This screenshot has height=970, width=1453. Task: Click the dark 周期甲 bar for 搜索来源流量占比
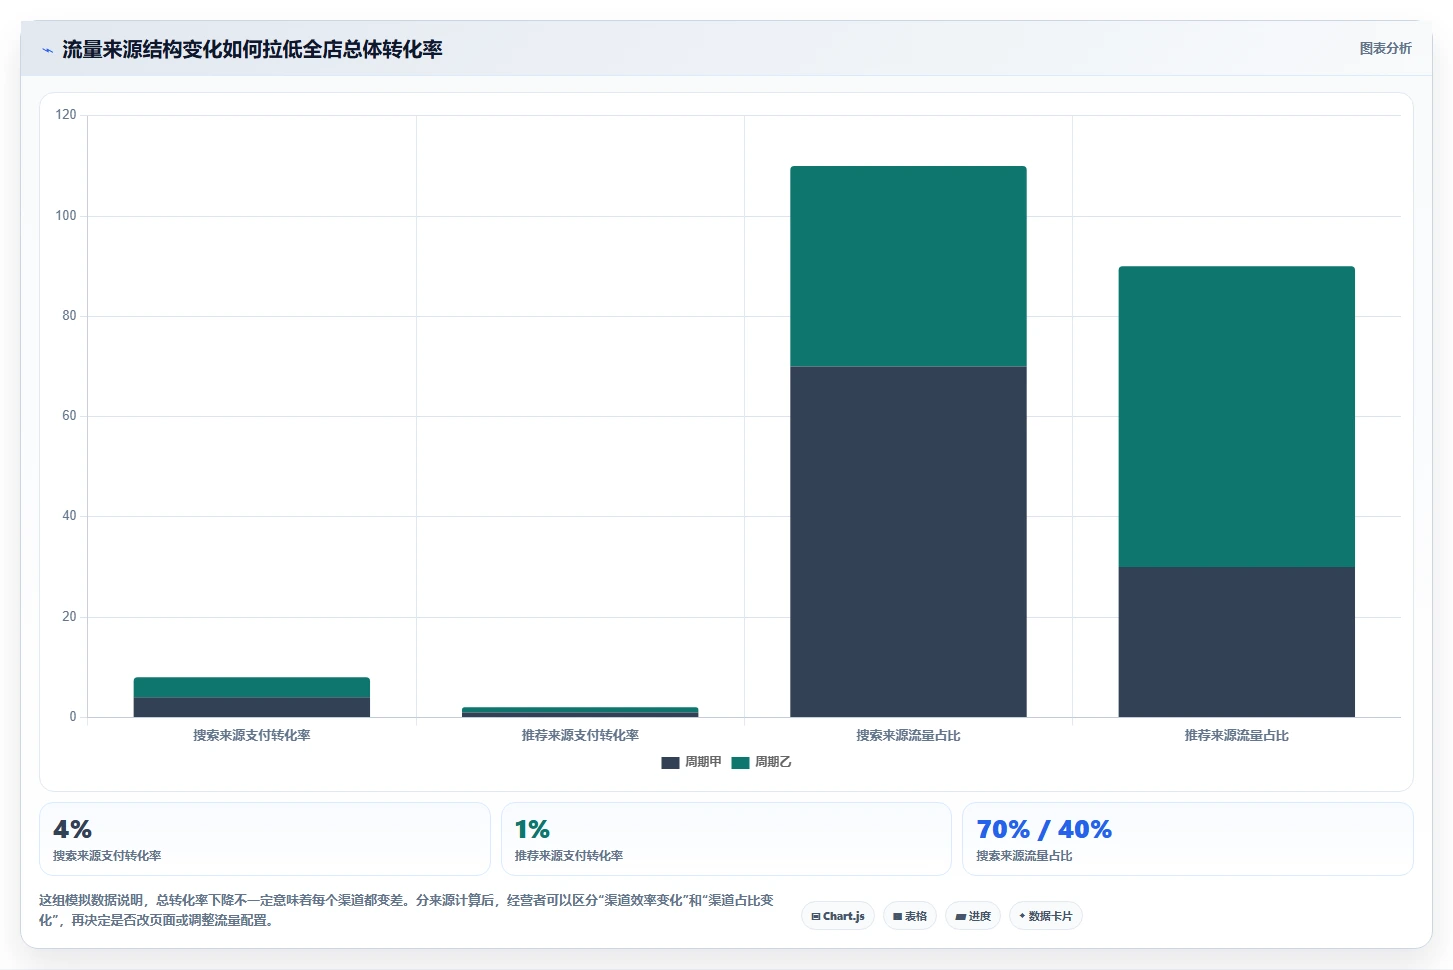click(x=908, y=542)
